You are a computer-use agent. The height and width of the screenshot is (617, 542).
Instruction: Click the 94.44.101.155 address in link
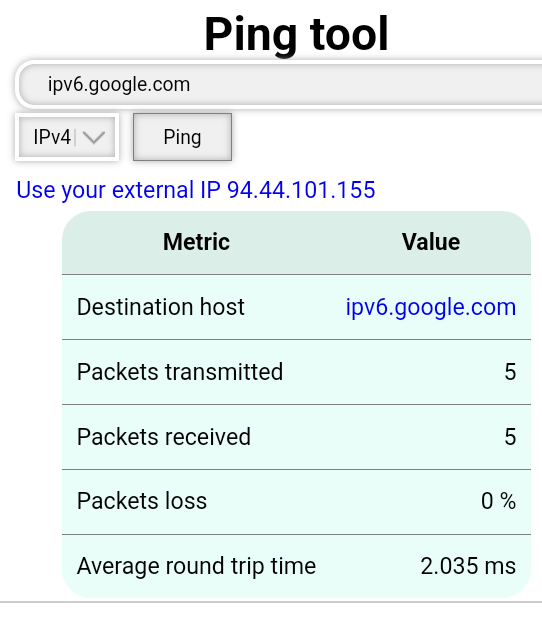coord(301,190)
